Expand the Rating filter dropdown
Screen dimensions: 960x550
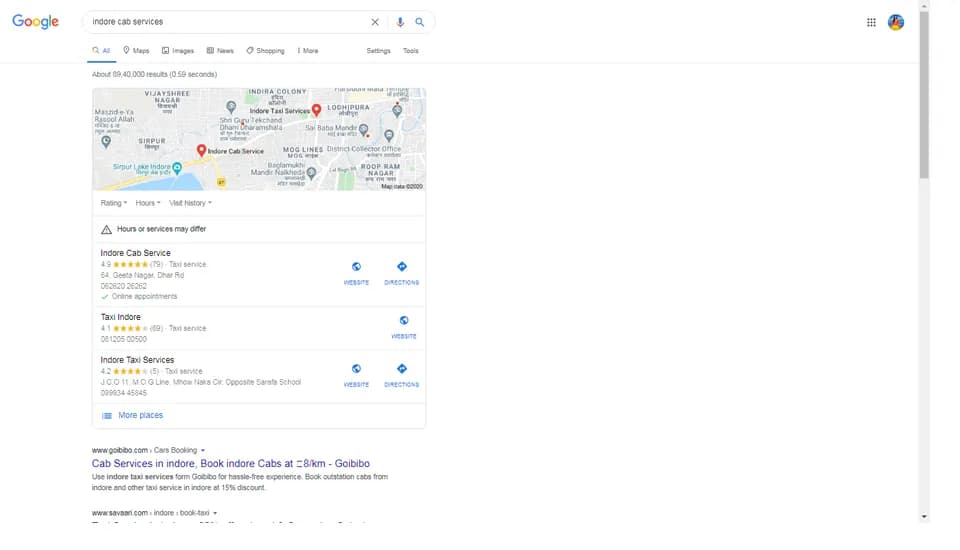(x=114, y=203)
